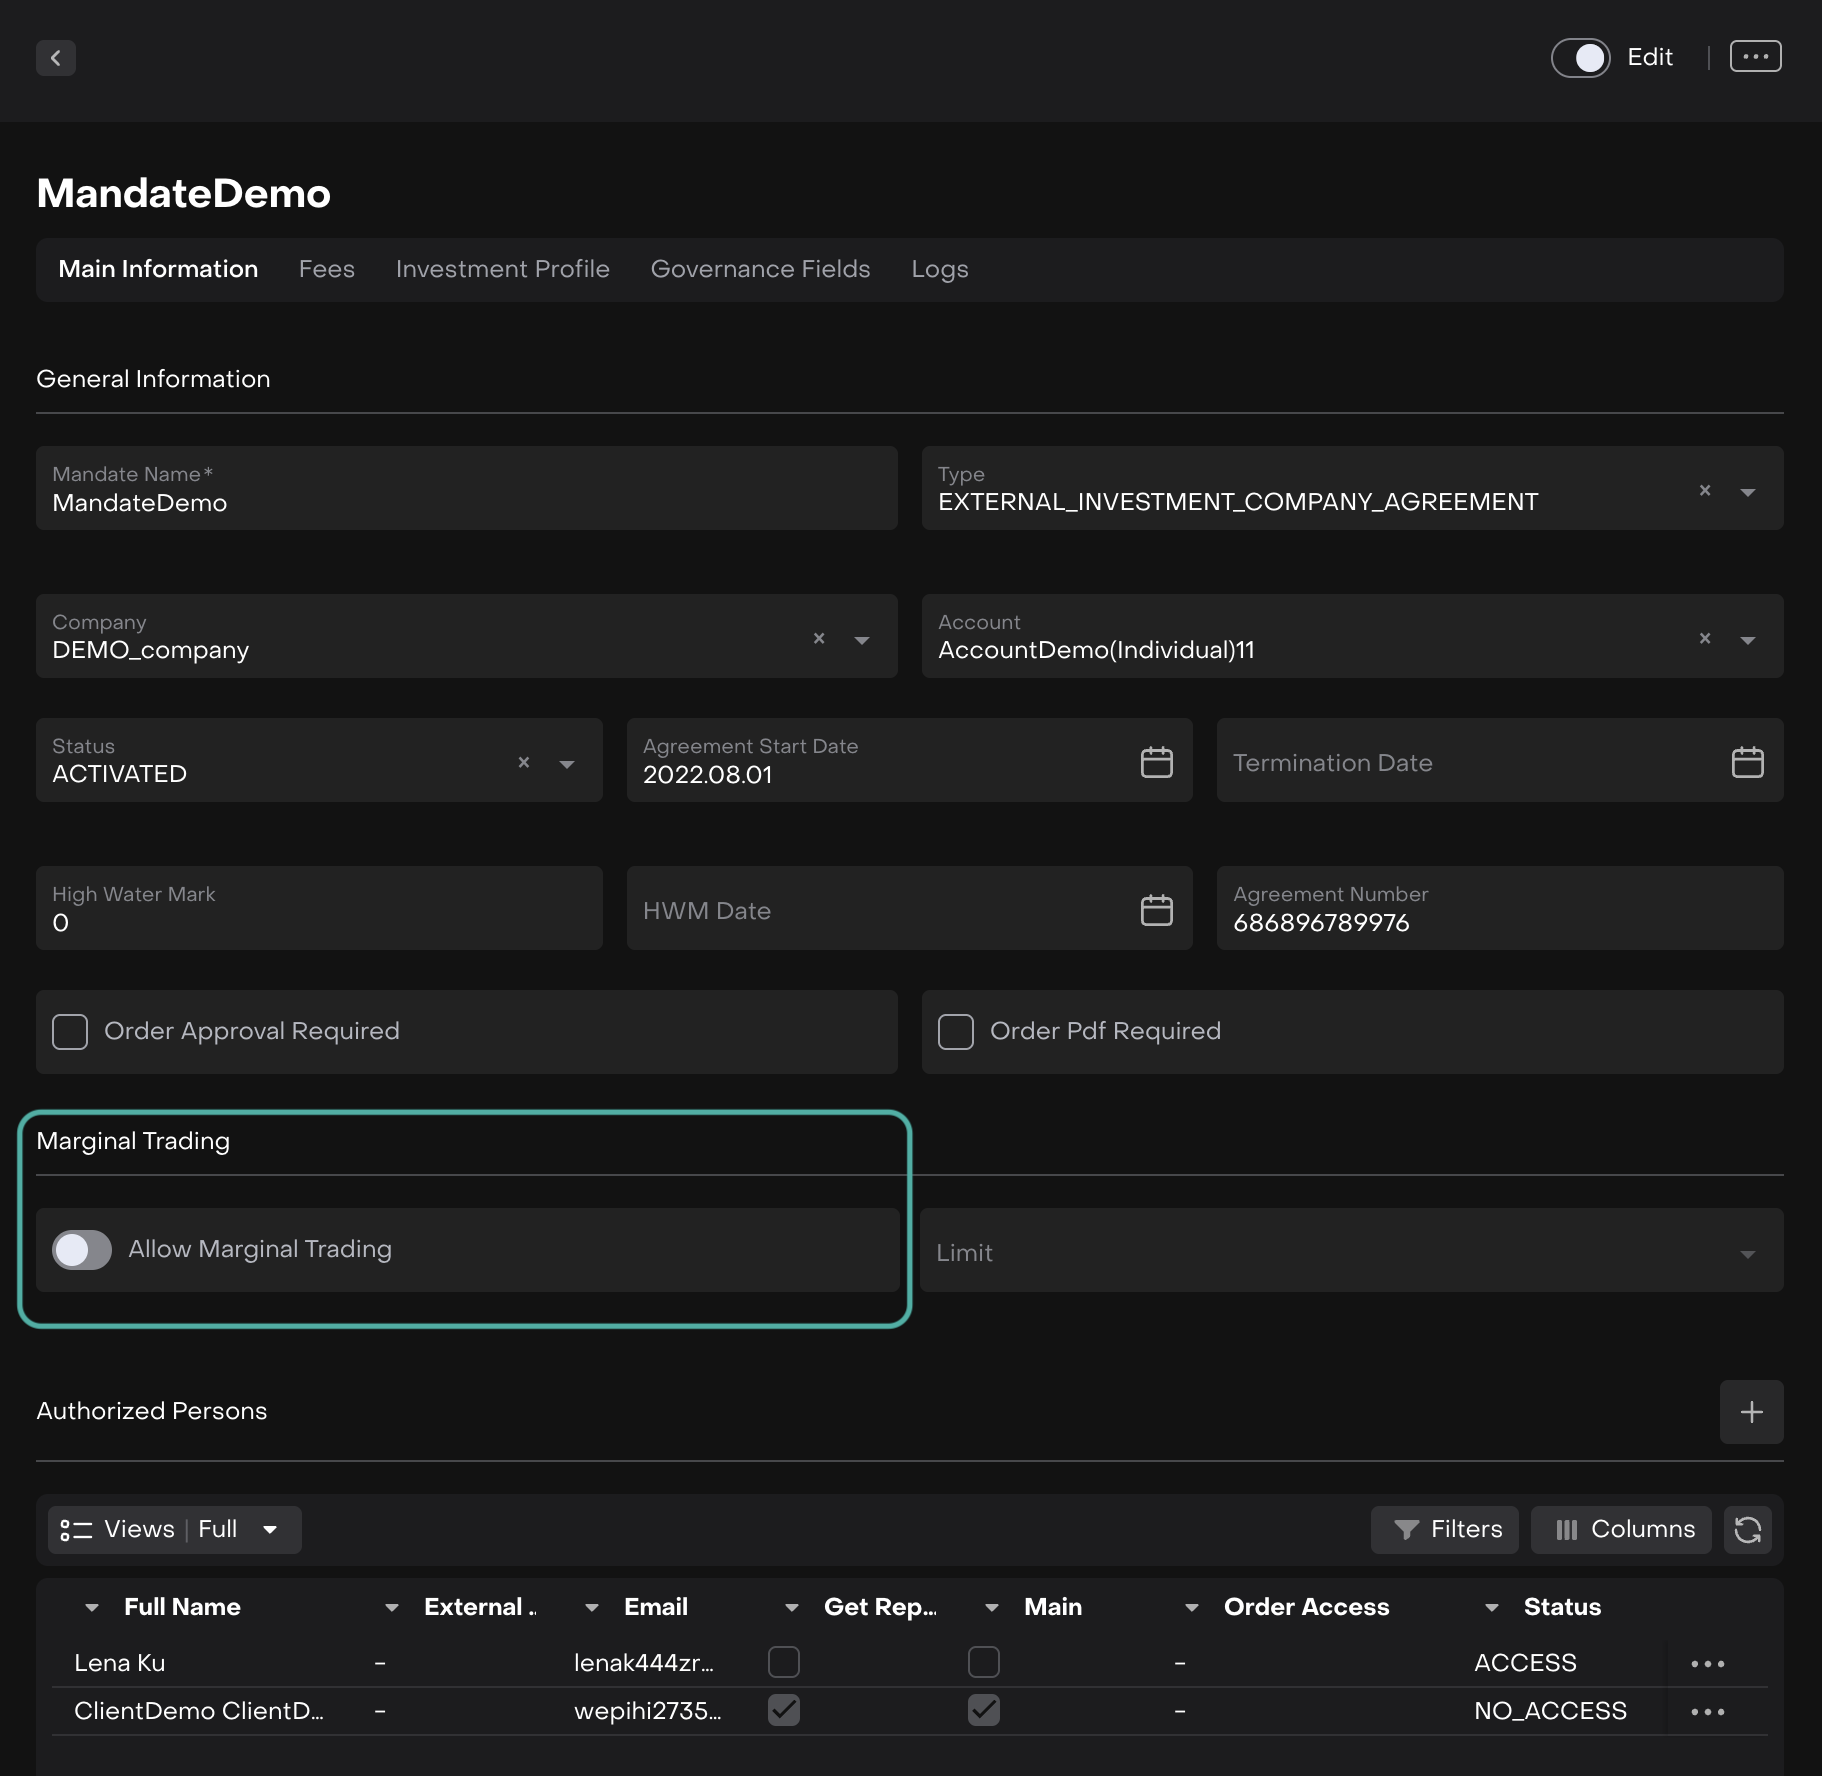Toggle the Edit mode switch
Image resolution: width=1822 pixels, height=1776 pixels.
1580,58
